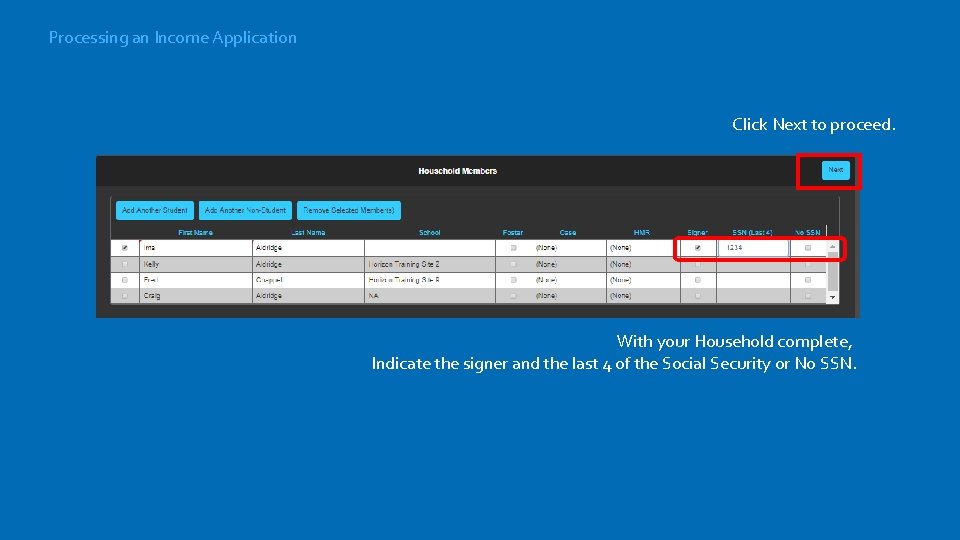Click the empty School field for Ima
Screen dimensions: 960x540
point(430,248)
